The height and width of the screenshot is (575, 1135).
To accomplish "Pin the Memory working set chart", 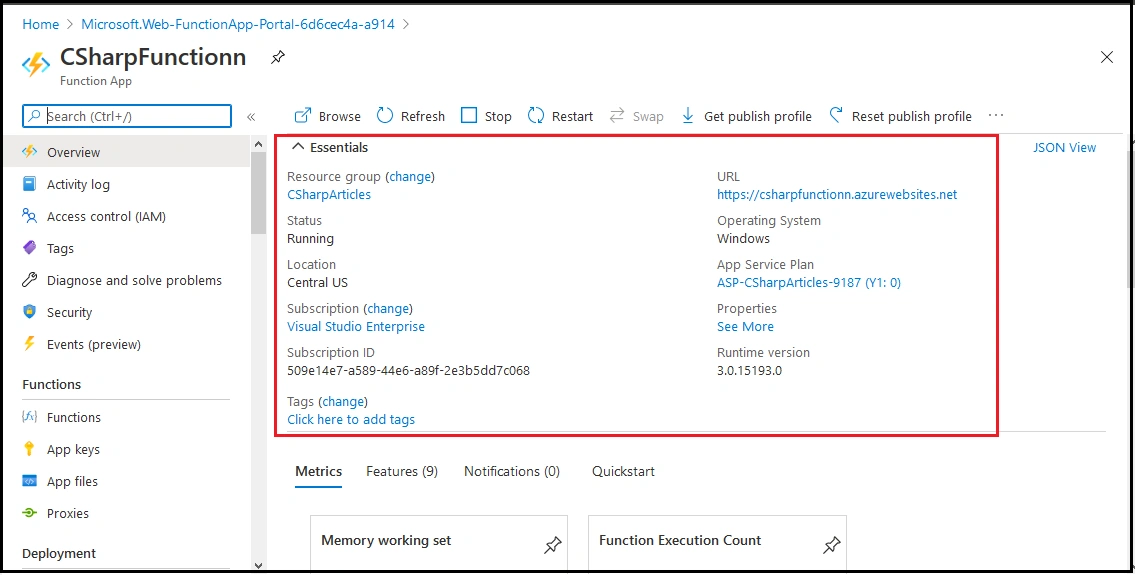I will tap(552, 545).
